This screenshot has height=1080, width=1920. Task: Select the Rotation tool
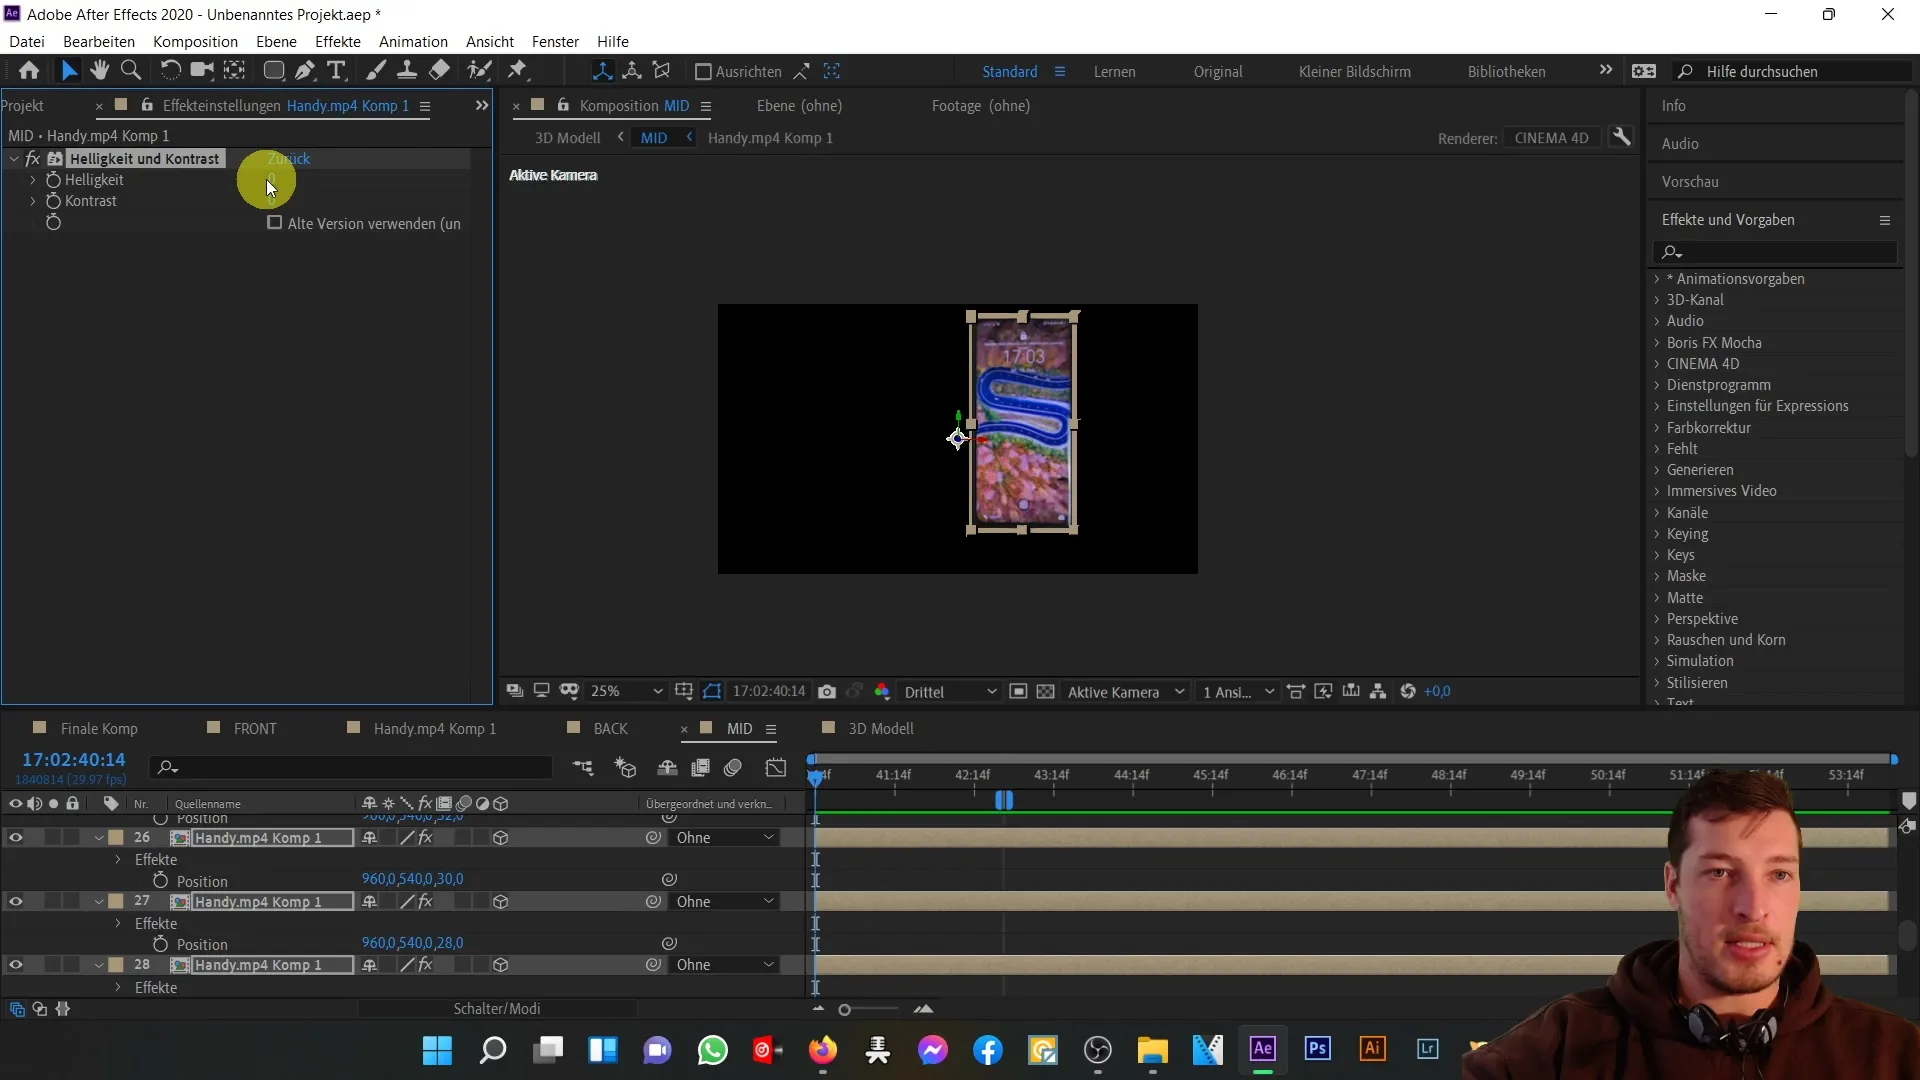pyautogui.click(x=171, y=71)
